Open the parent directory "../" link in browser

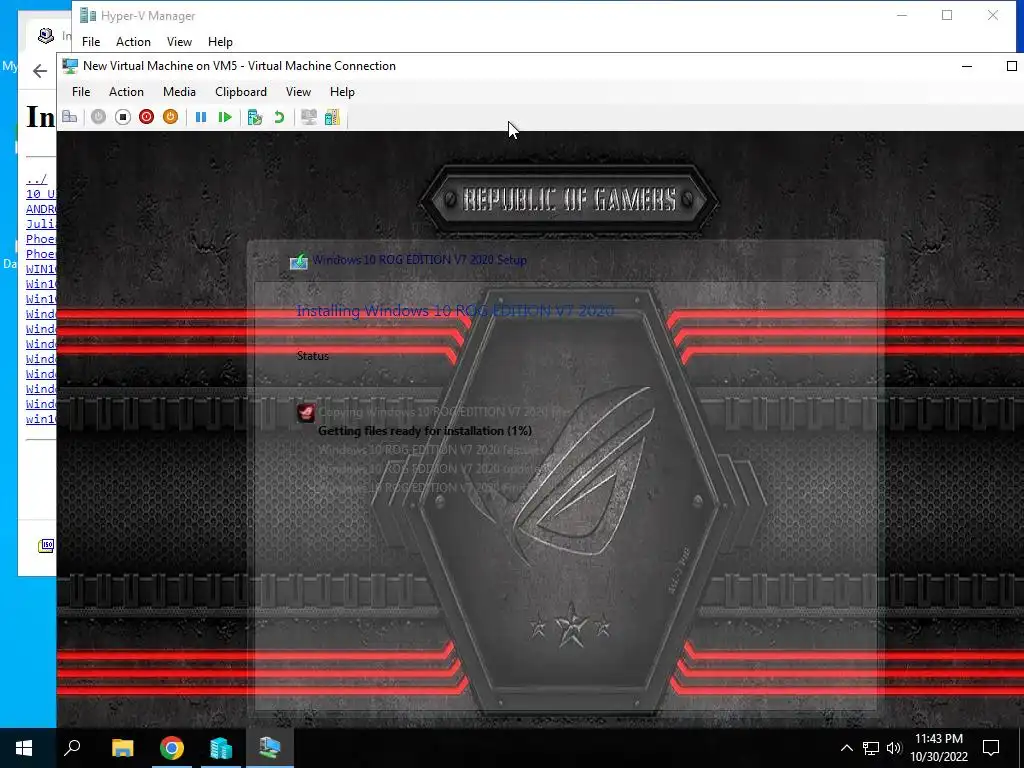tap(37, 179)
